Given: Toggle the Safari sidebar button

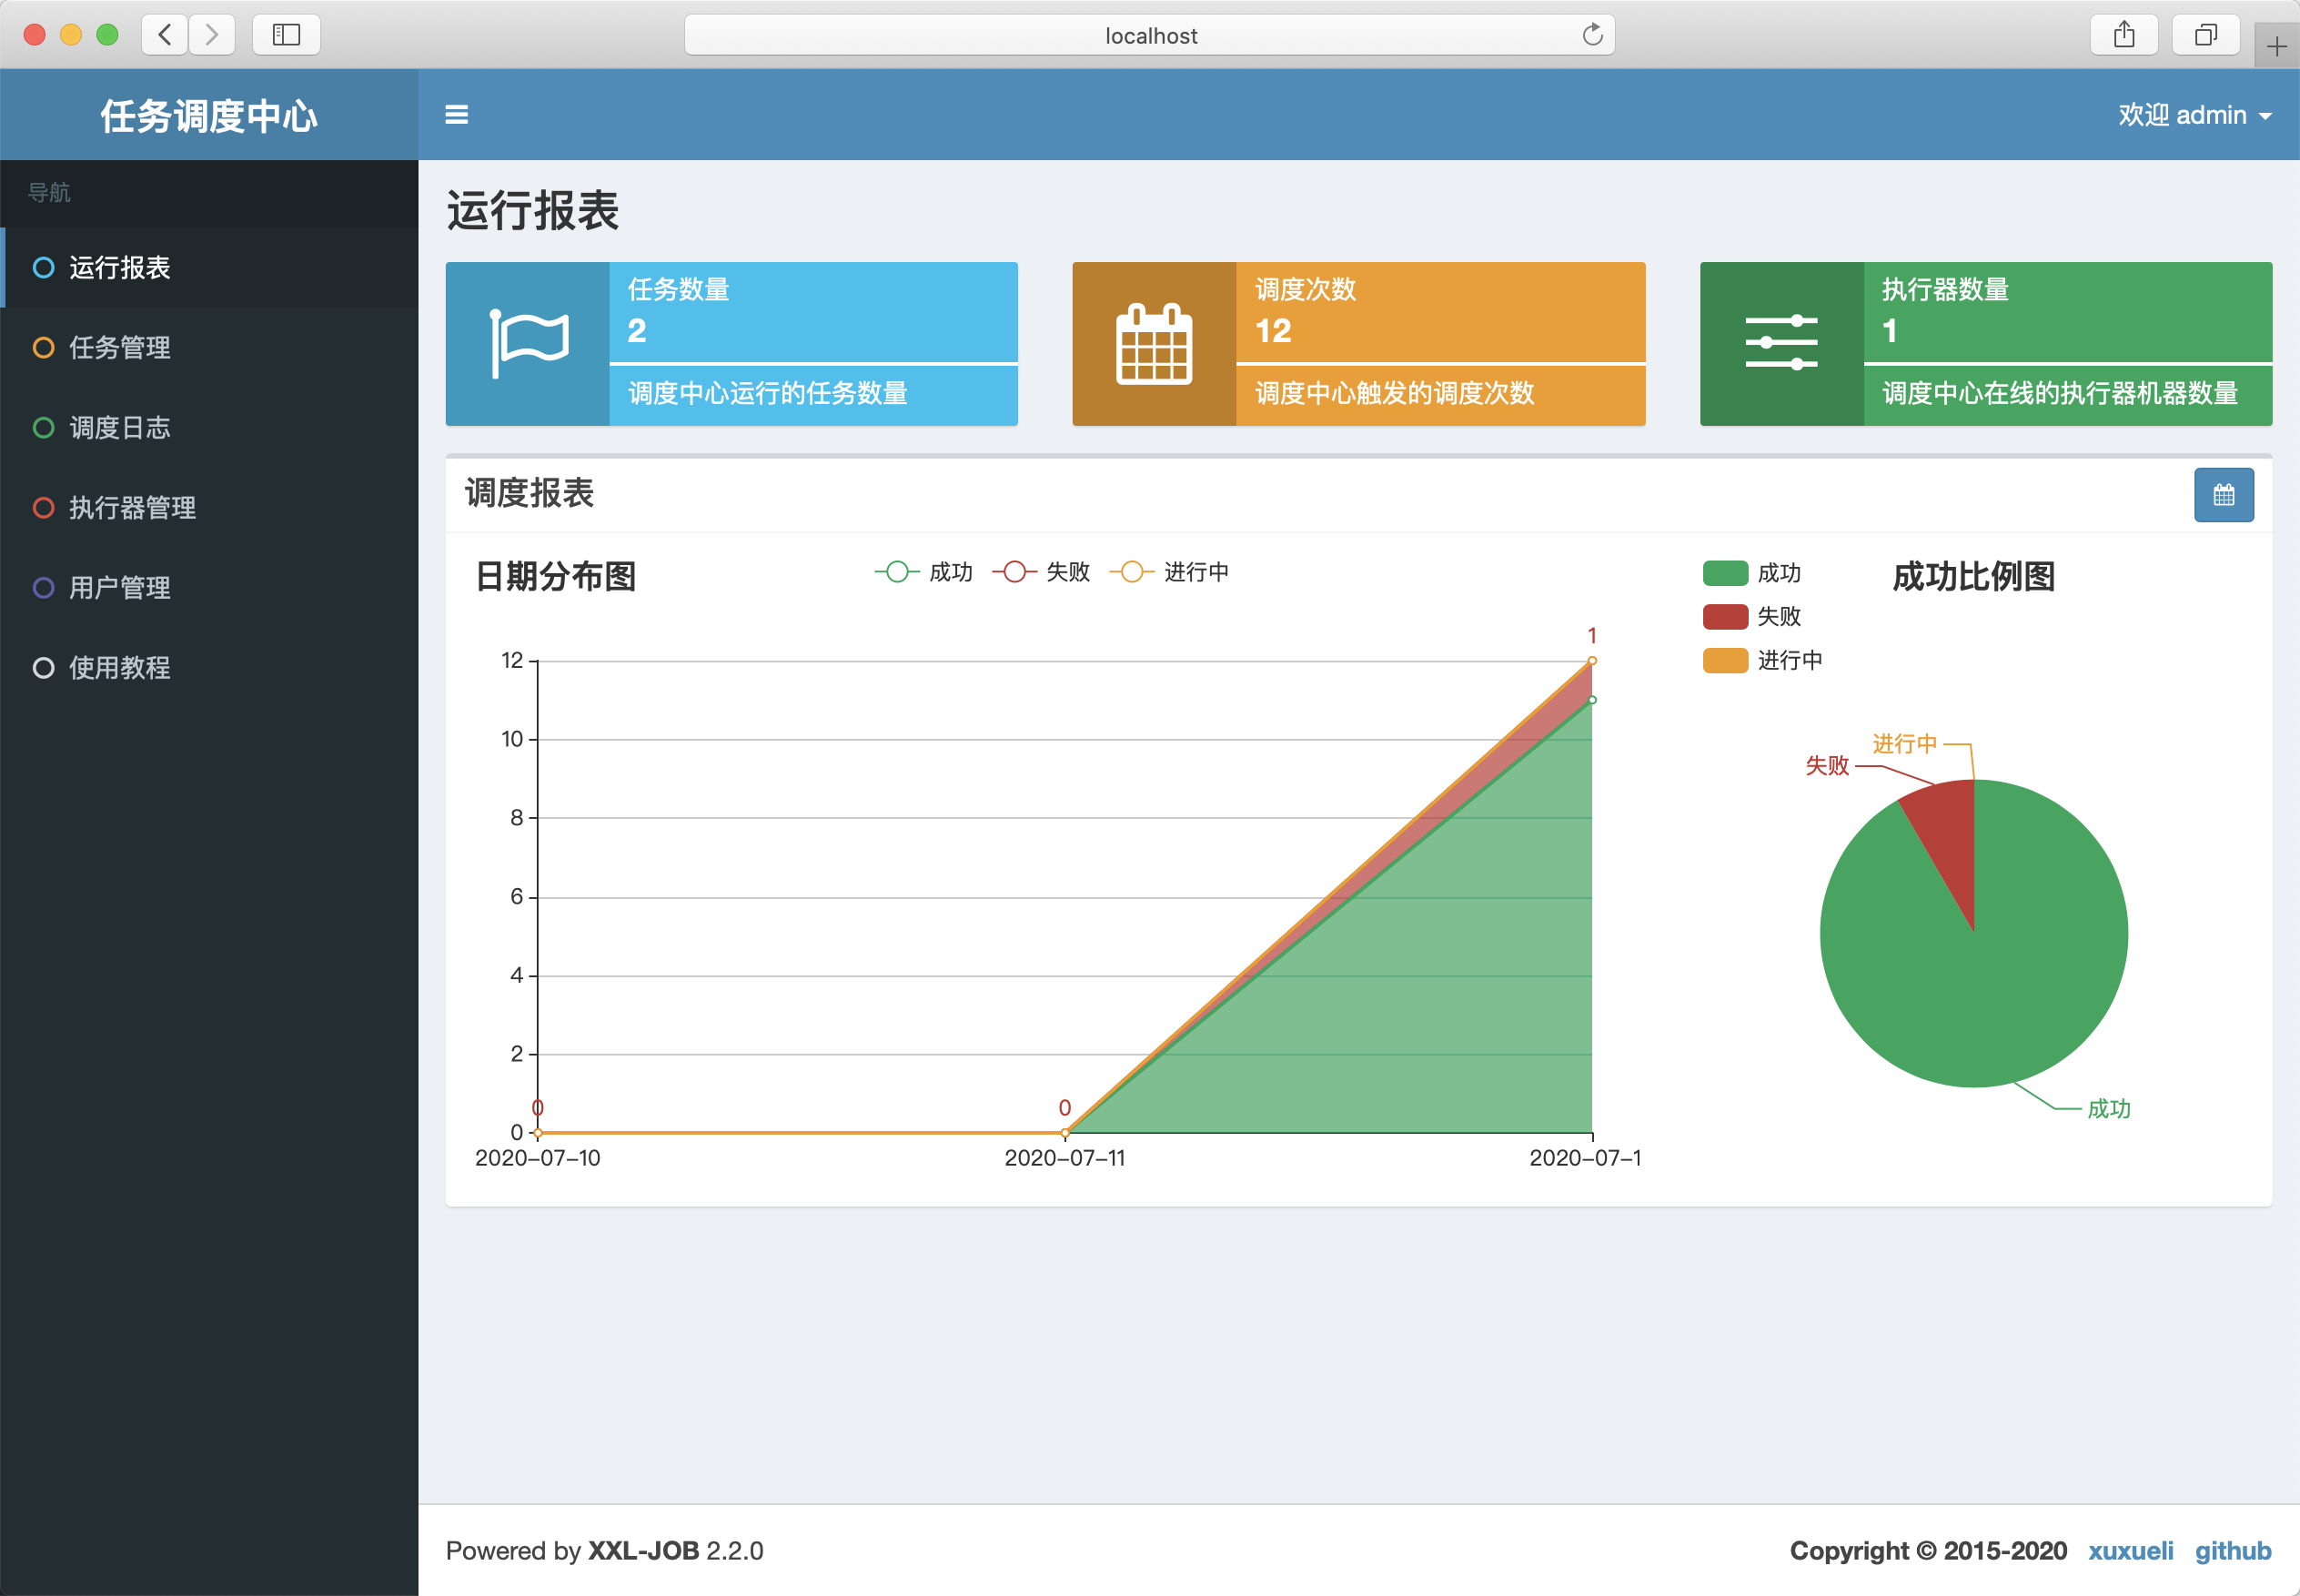Looking at the screenshot, I should click(x=286, y=35).
